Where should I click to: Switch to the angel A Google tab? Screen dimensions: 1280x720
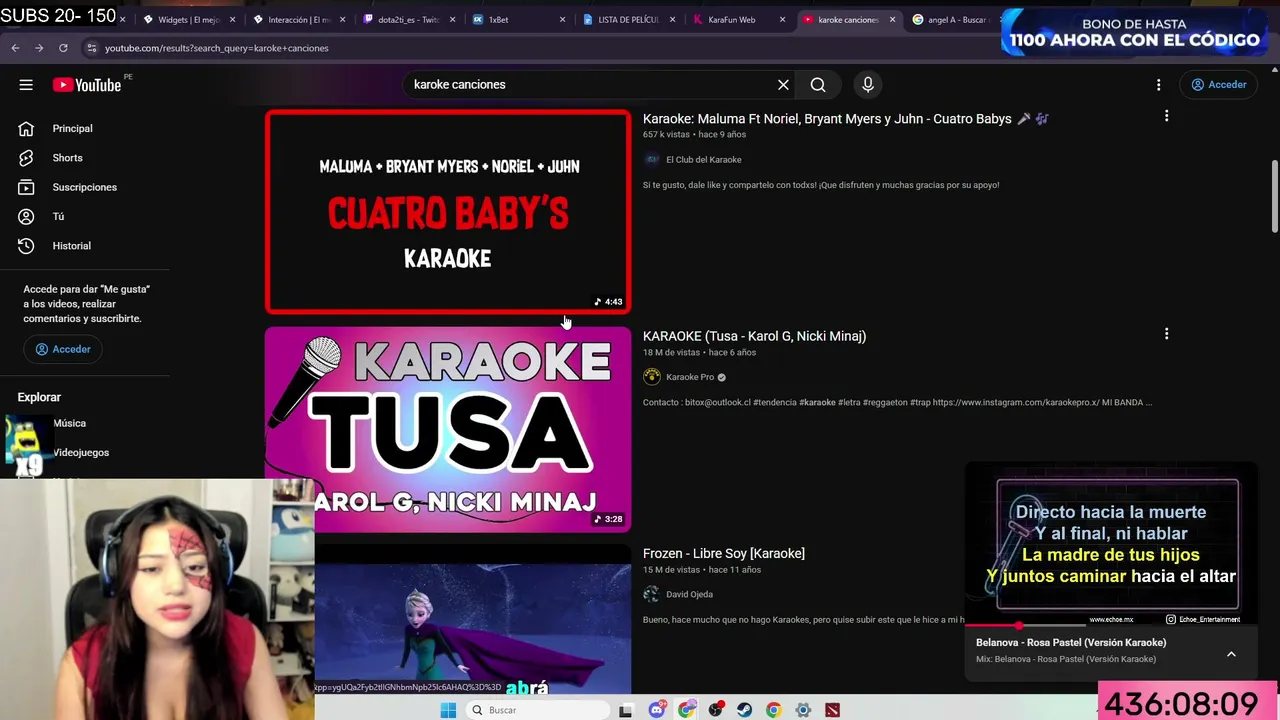pos(958,19)
